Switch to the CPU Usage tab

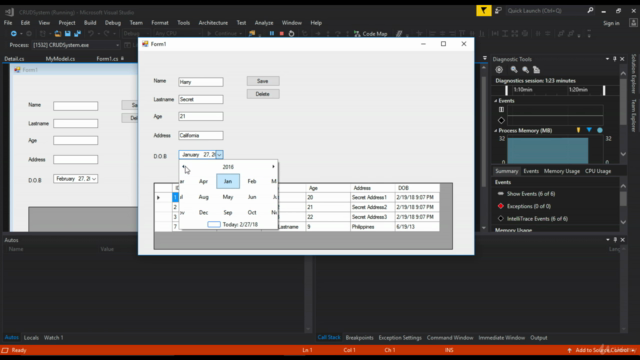click(x=598, y=171)
